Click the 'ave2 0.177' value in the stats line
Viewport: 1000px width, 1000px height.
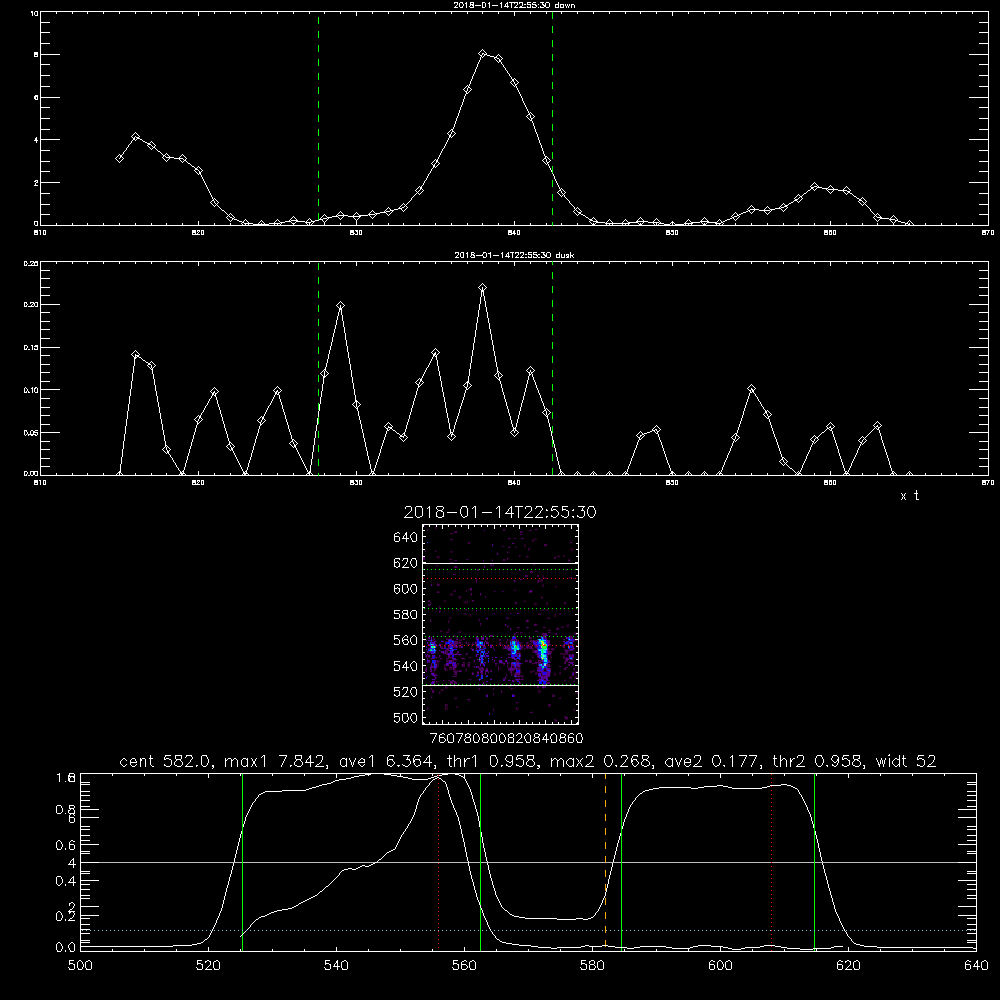(709, 761)
